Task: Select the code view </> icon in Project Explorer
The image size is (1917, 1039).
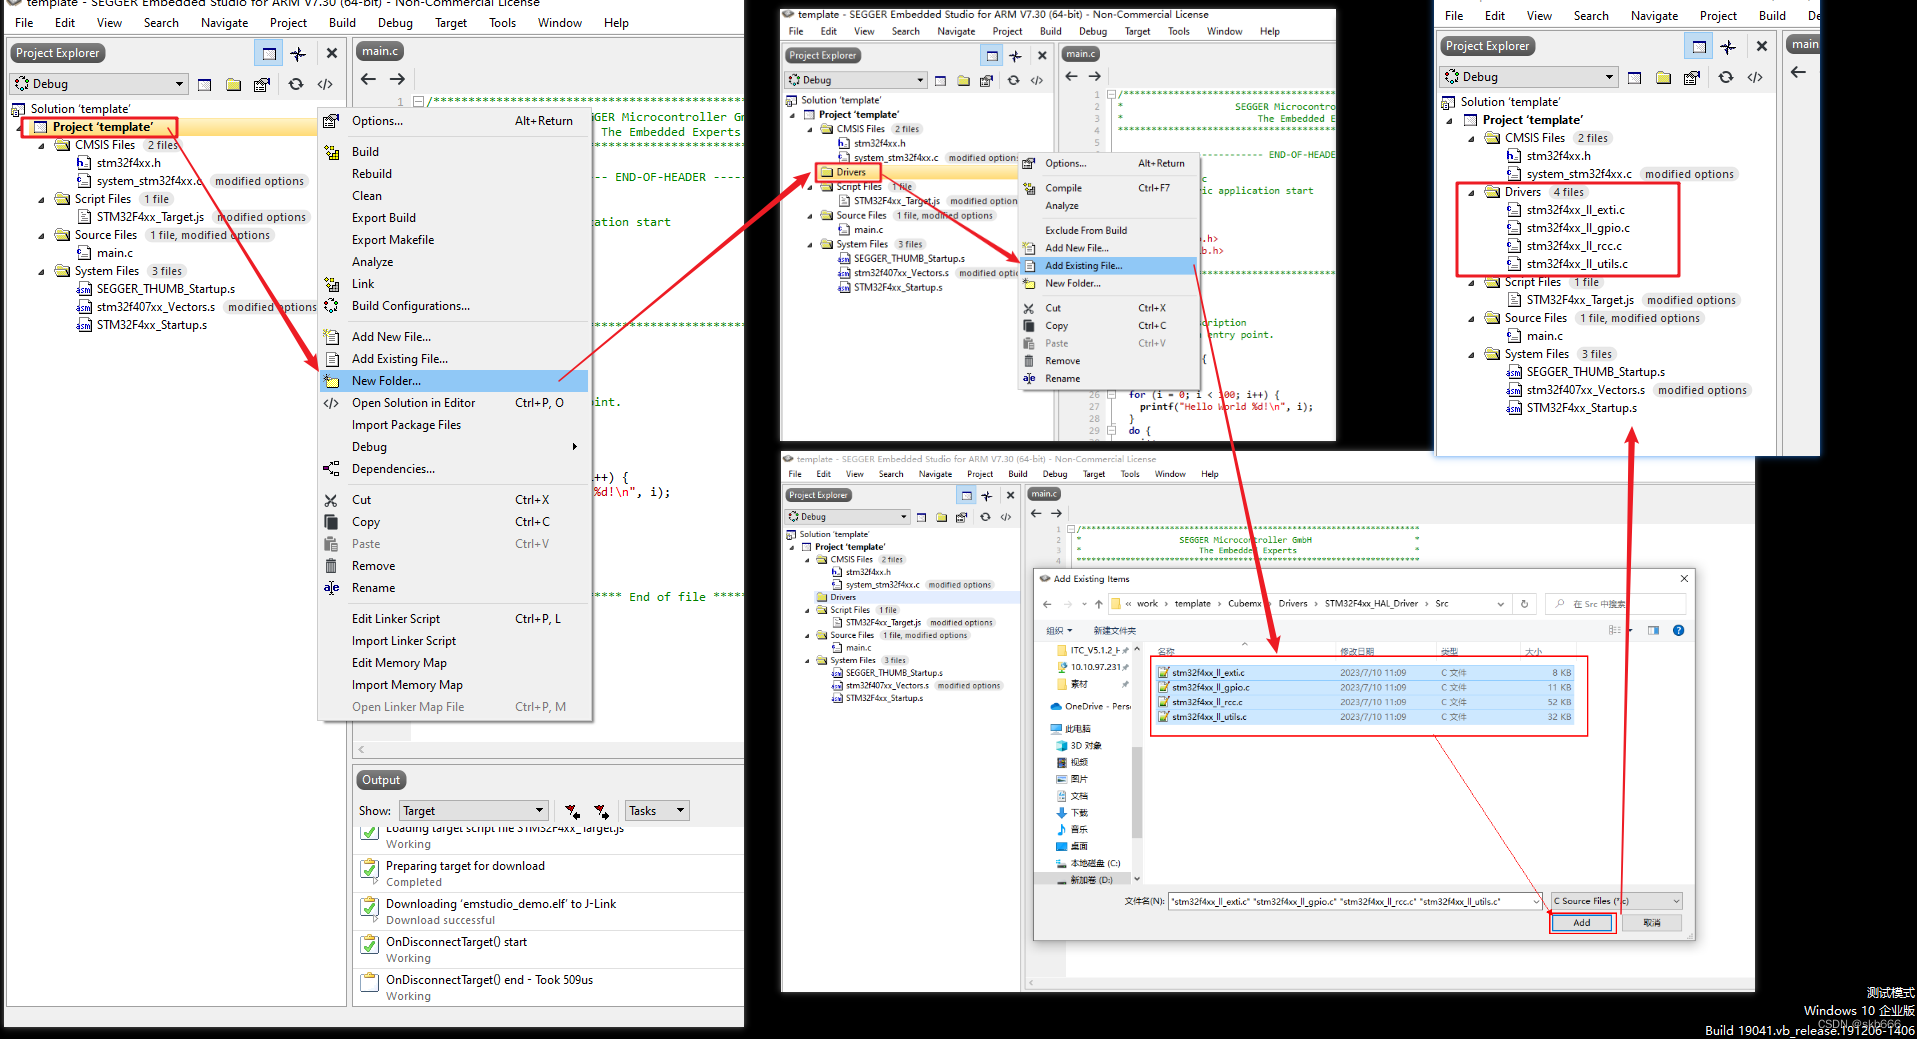Action: 326,84
